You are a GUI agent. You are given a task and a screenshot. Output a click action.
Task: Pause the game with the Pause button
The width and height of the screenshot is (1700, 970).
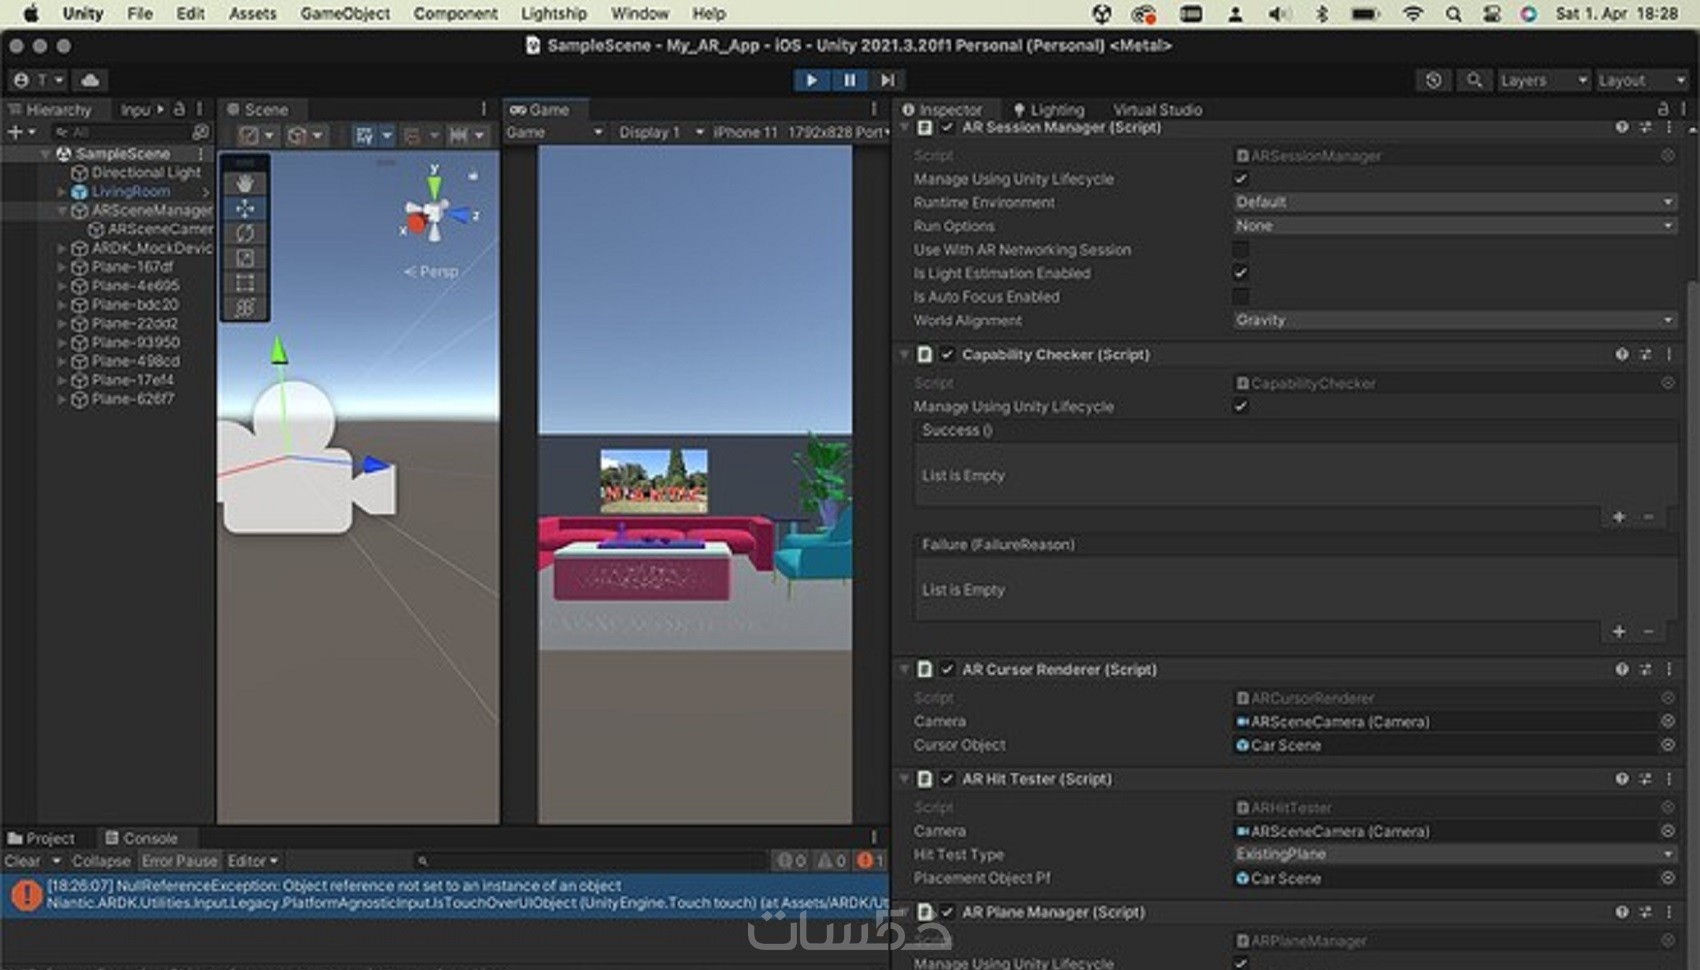(849, 80)
